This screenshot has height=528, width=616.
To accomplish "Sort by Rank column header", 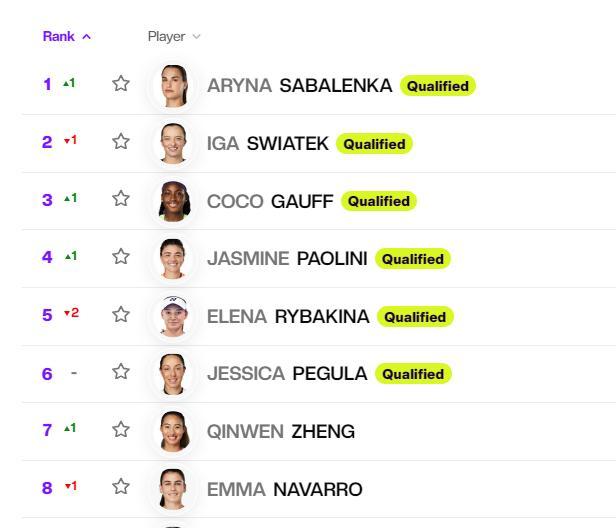I will click(59, 37).
